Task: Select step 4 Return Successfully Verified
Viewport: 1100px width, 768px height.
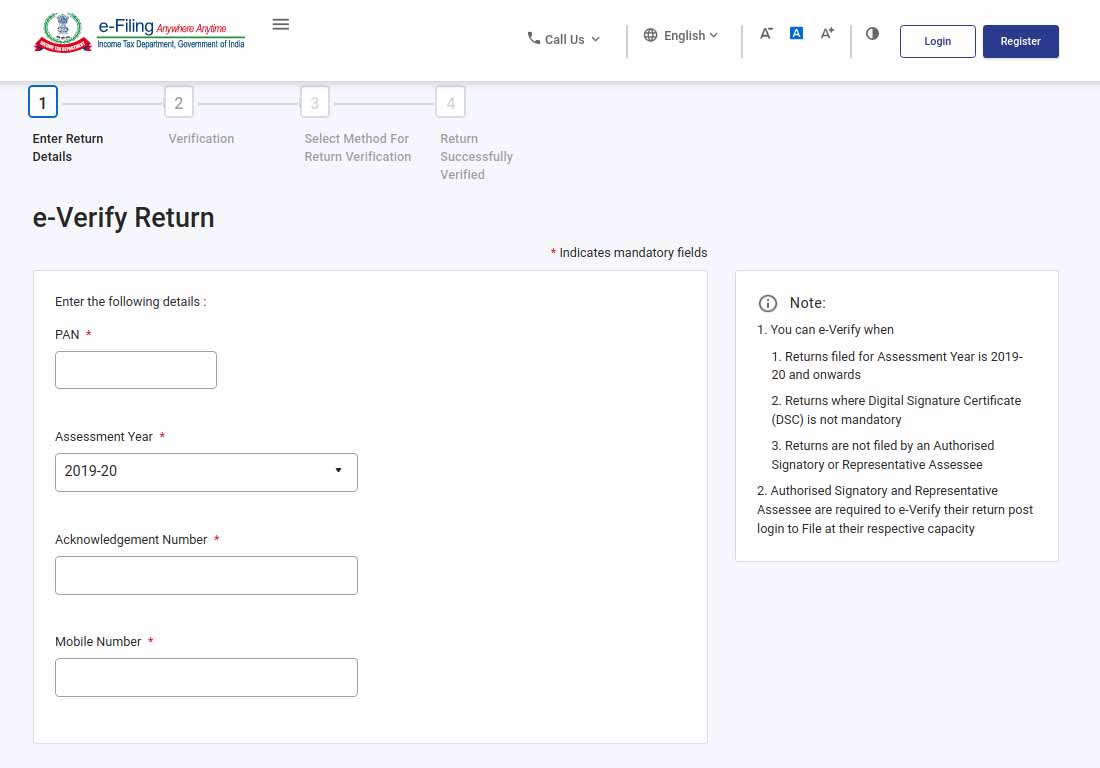Action: coord(451,103)
